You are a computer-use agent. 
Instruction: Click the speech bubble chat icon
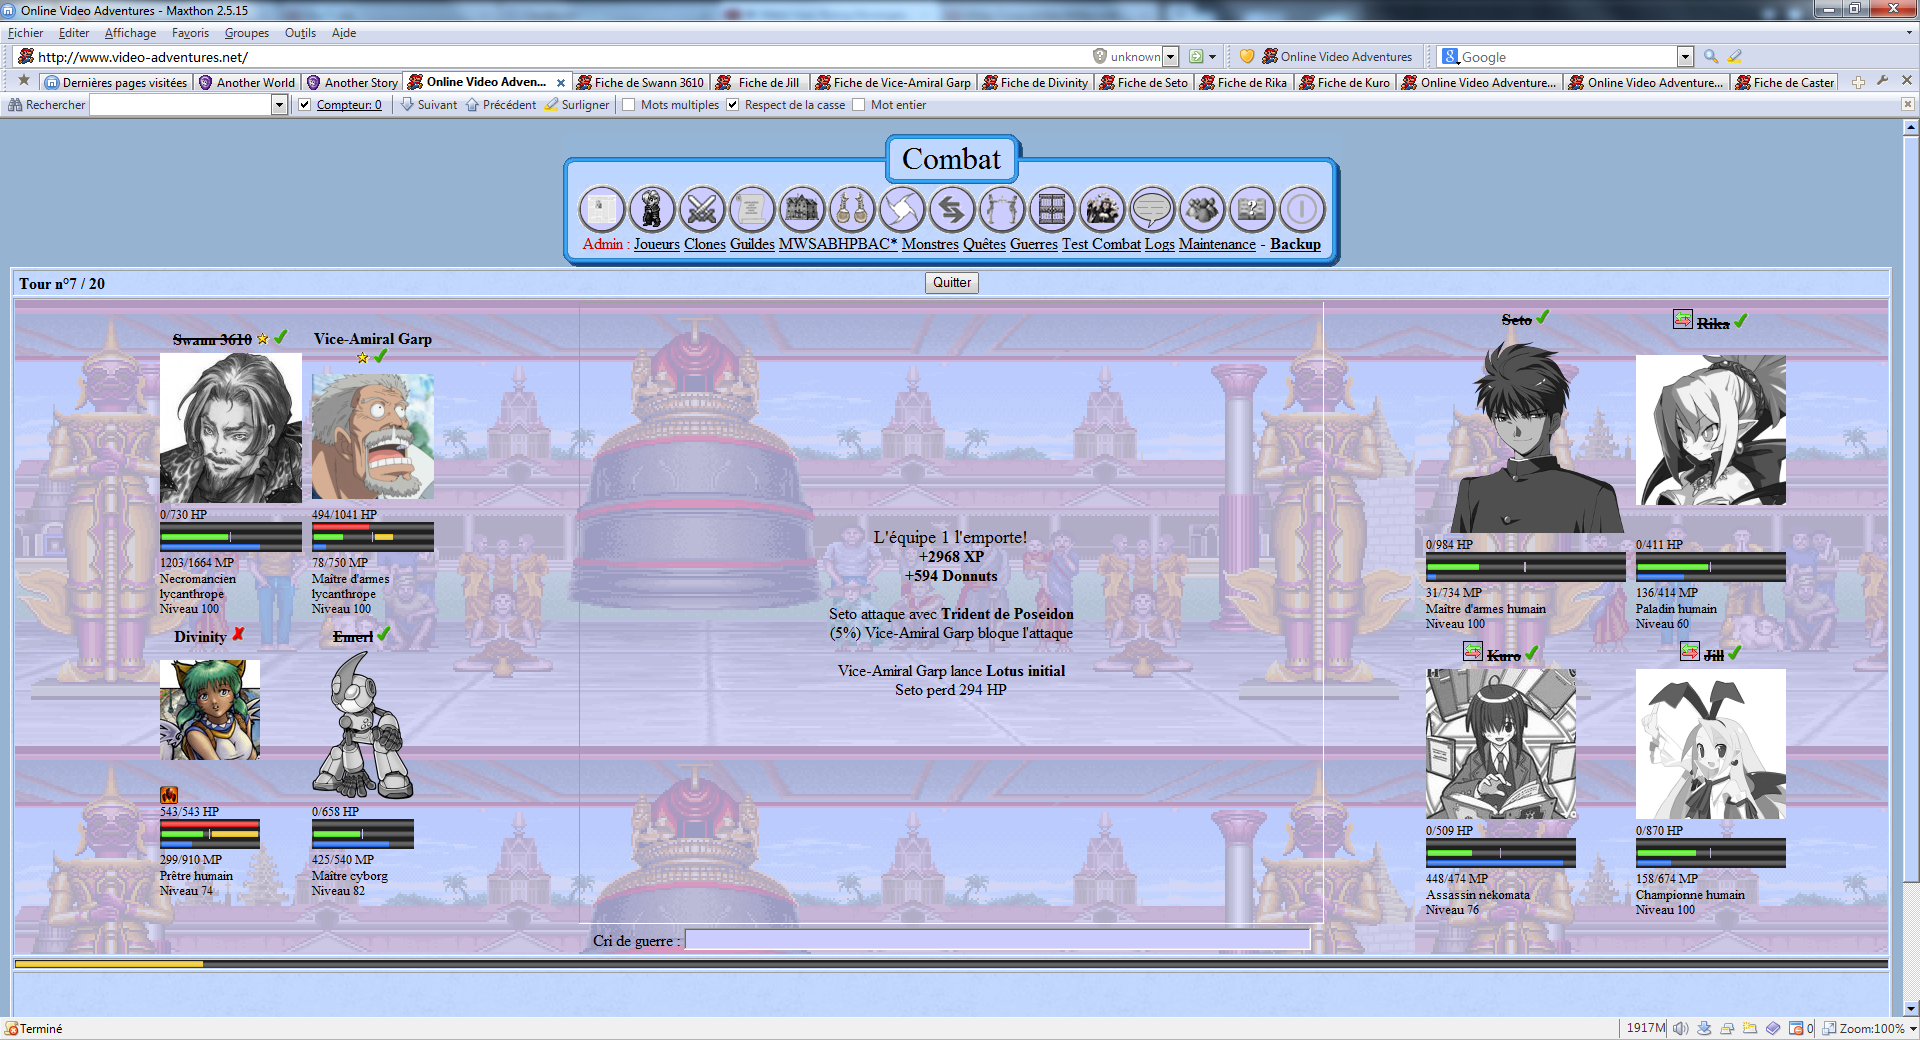1151,210
